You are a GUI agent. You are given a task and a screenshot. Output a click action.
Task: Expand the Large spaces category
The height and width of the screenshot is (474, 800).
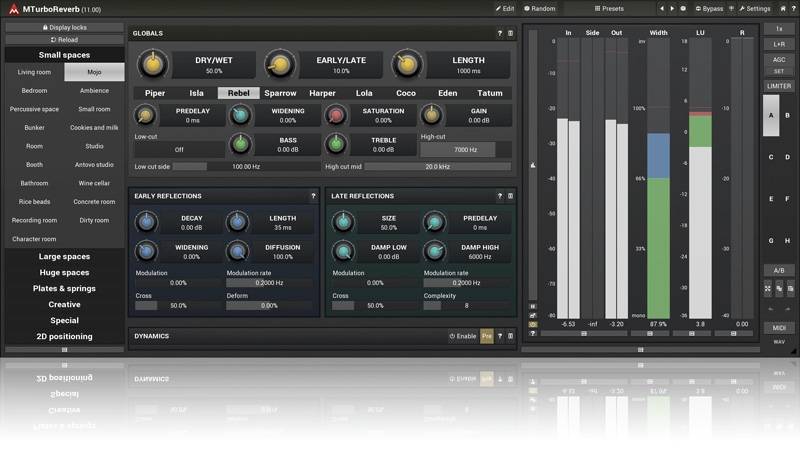[64, 257]
